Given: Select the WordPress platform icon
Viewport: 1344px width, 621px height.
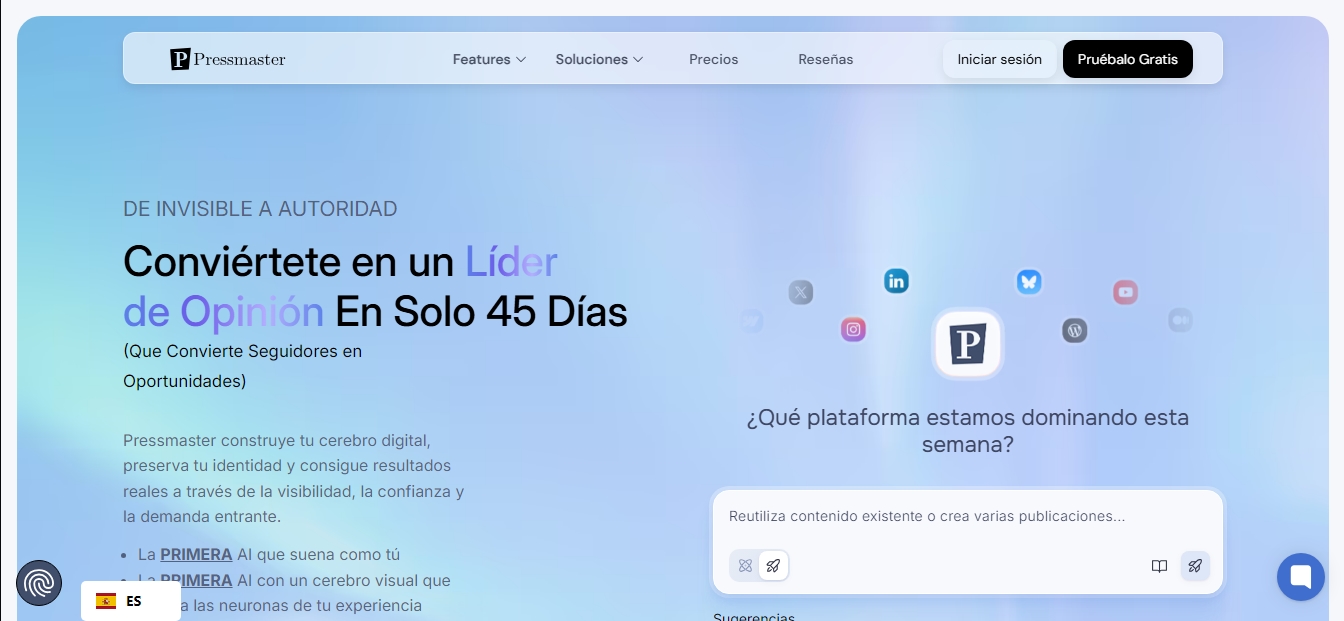Looking at the screenshot, I should tap(1075, 330).
